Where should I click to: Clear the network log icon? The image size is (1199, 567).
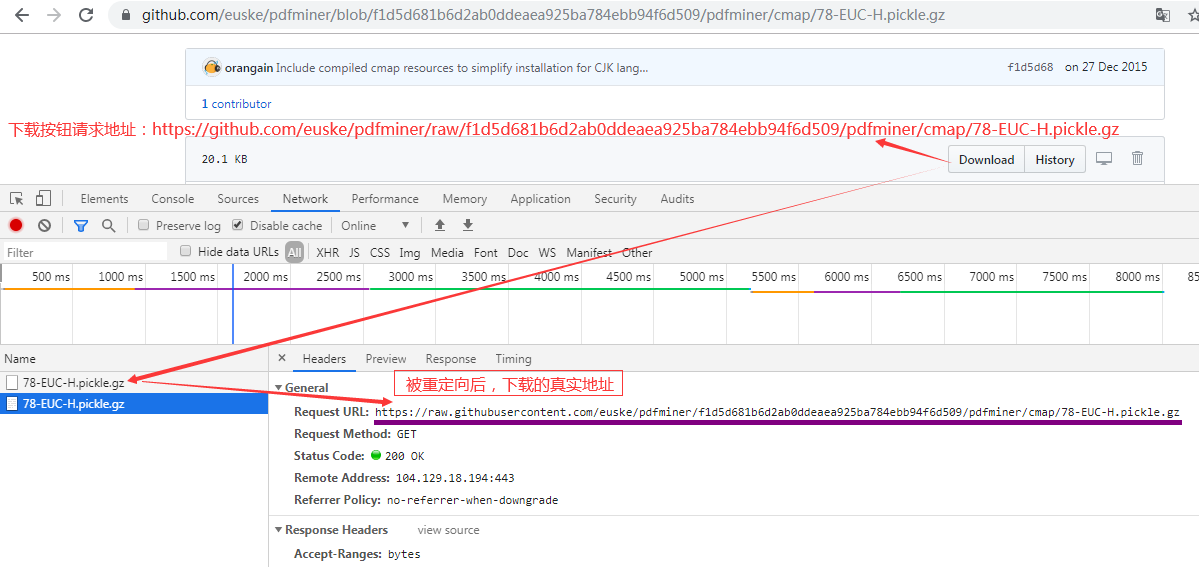click(x=44, y=225)
